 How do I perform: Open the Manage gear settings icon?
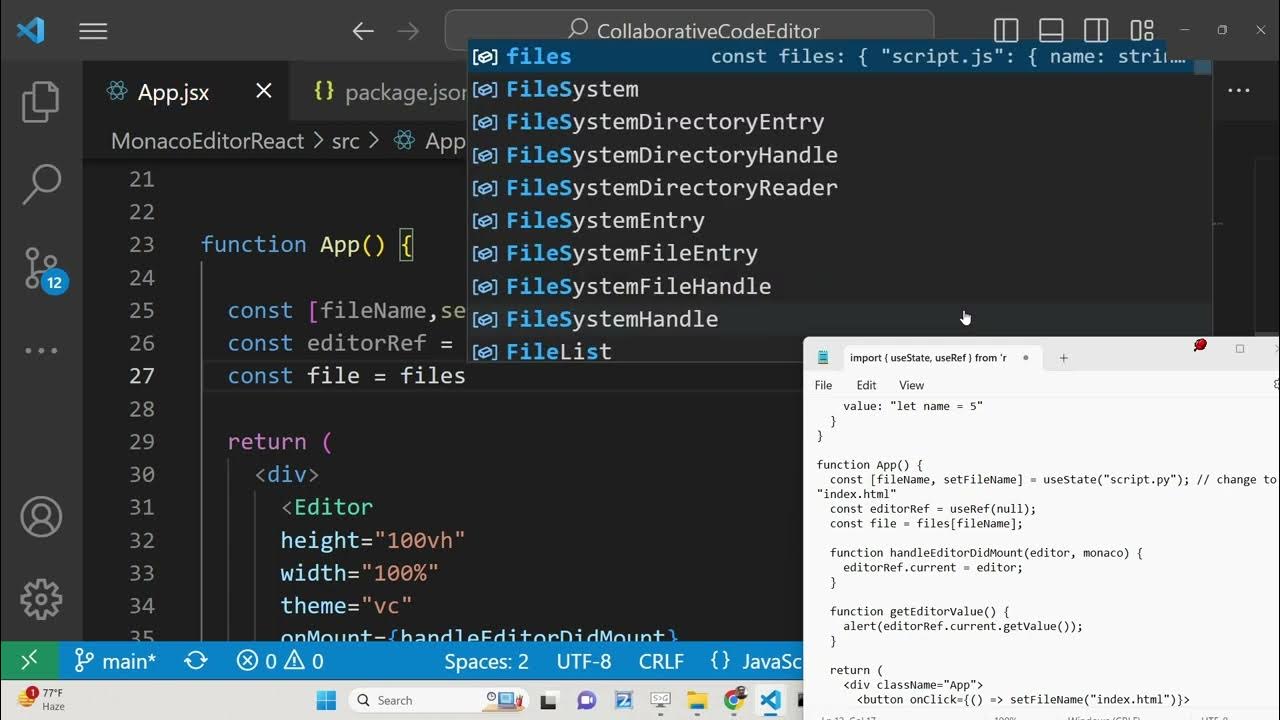coord(41,599)
